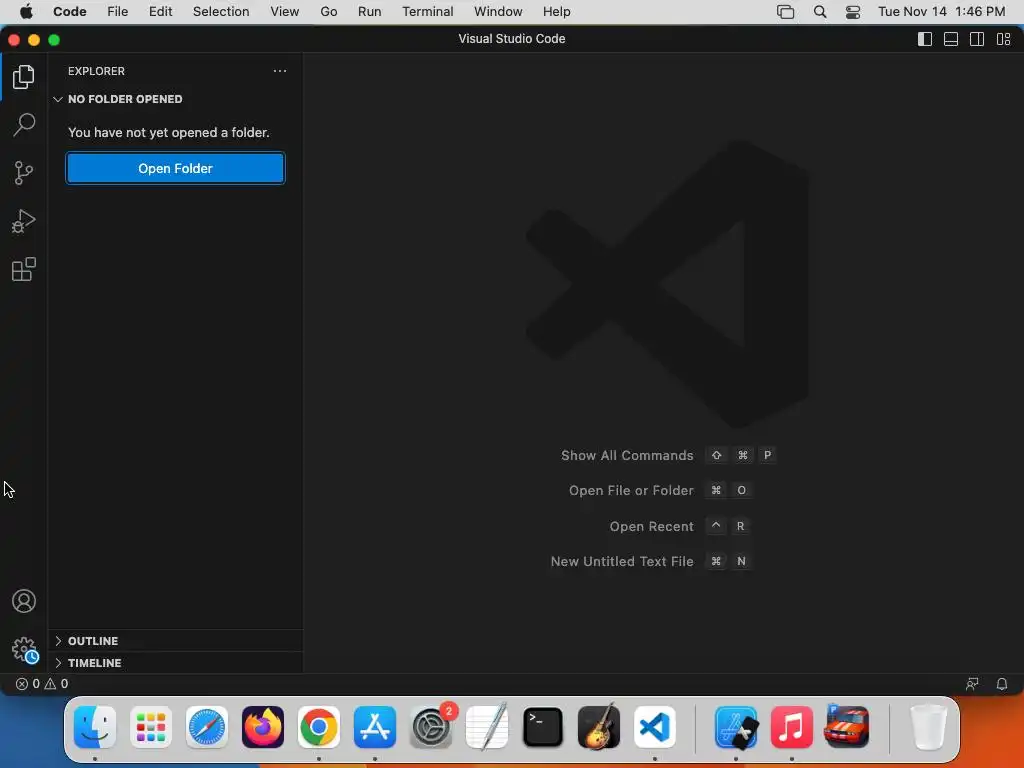Toggle secondary side bar layout icon

[x=977, y=39]
